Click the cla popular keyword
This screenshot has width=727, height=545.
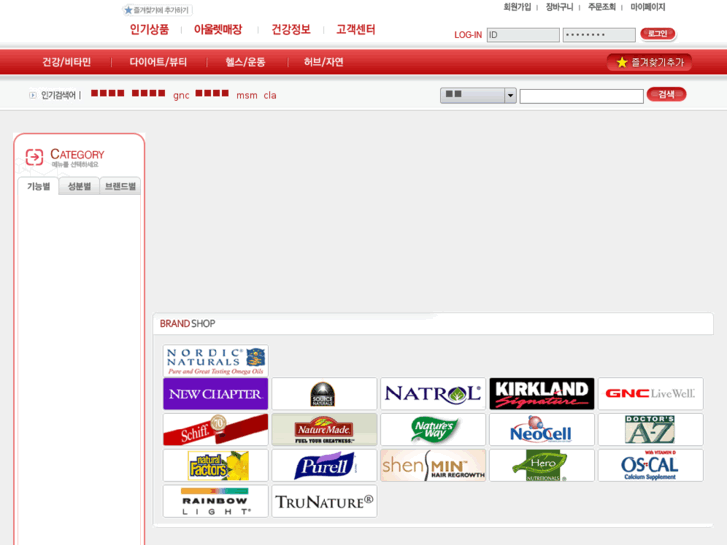pyautogui.click(x=270, y=96)
